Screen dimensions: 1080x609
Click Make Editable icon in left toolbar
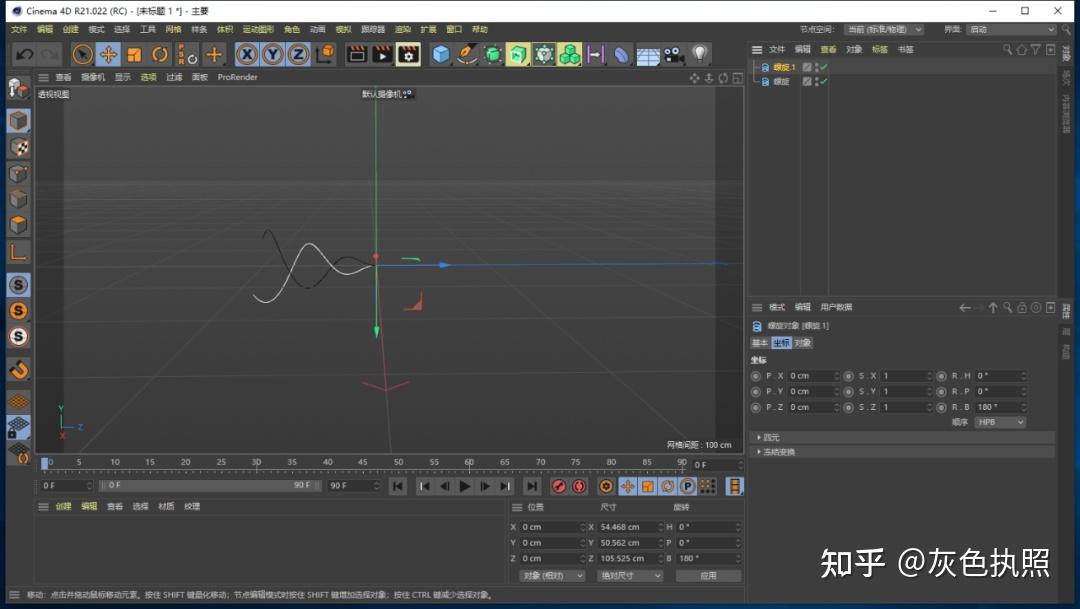pyautogui.click(x=19, y=88)
